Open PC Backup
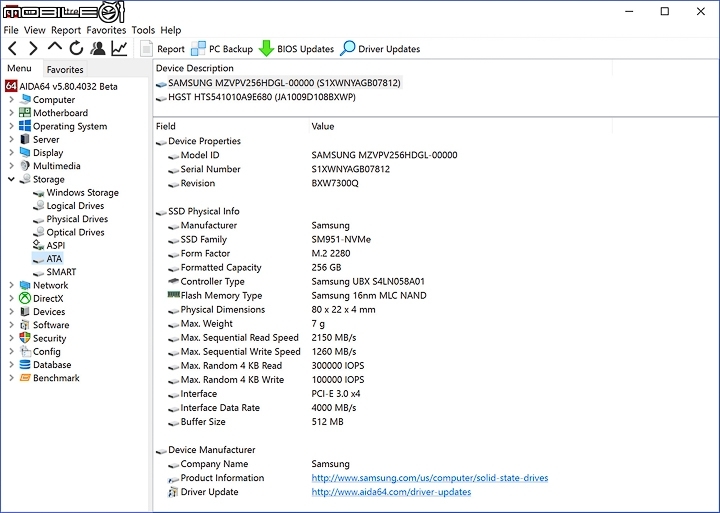Screen dimensions: 720x513 [222, 49]
